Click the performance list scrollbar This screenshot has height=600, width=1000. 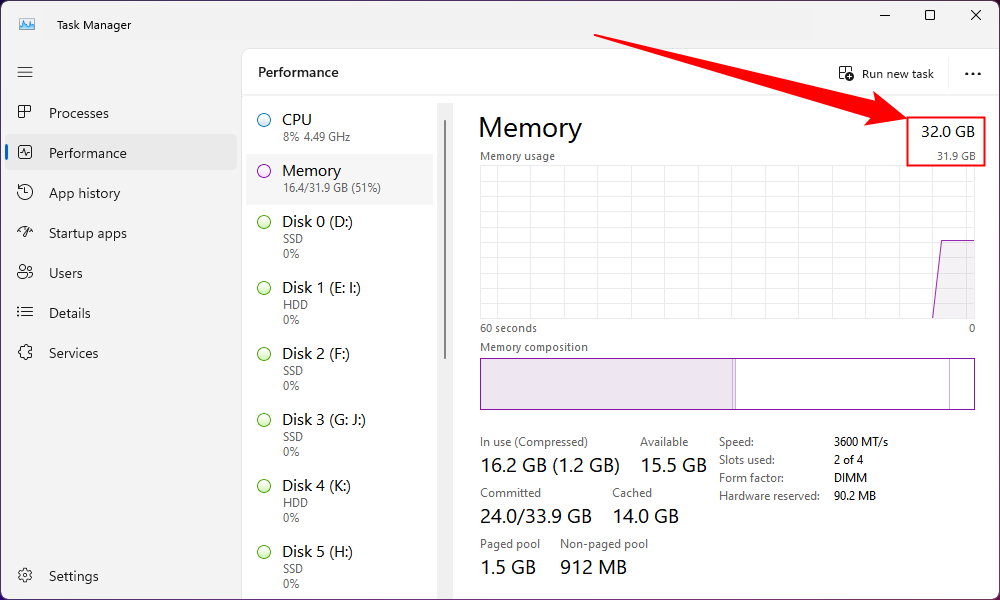tap(445, 240)
